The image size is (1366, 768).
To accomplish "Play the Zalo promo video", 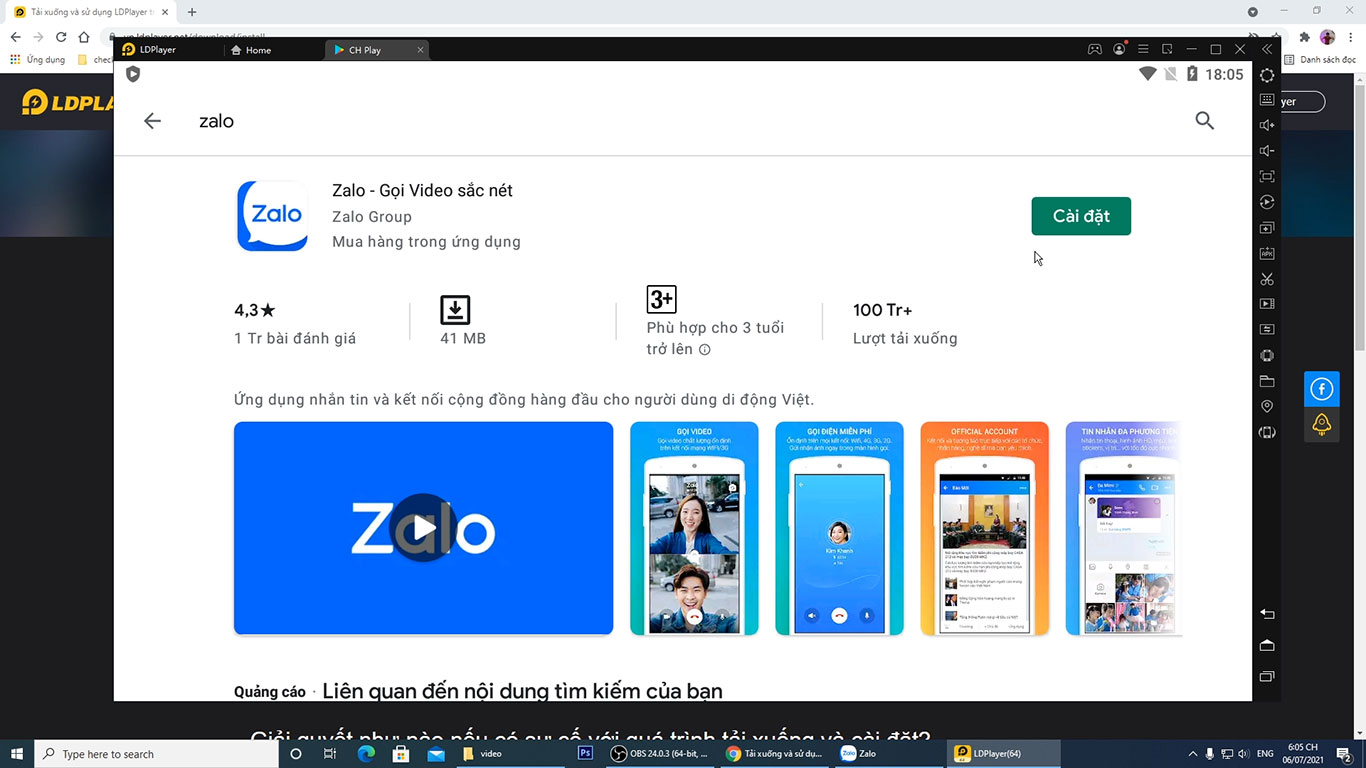I will (x=423, y=528).
